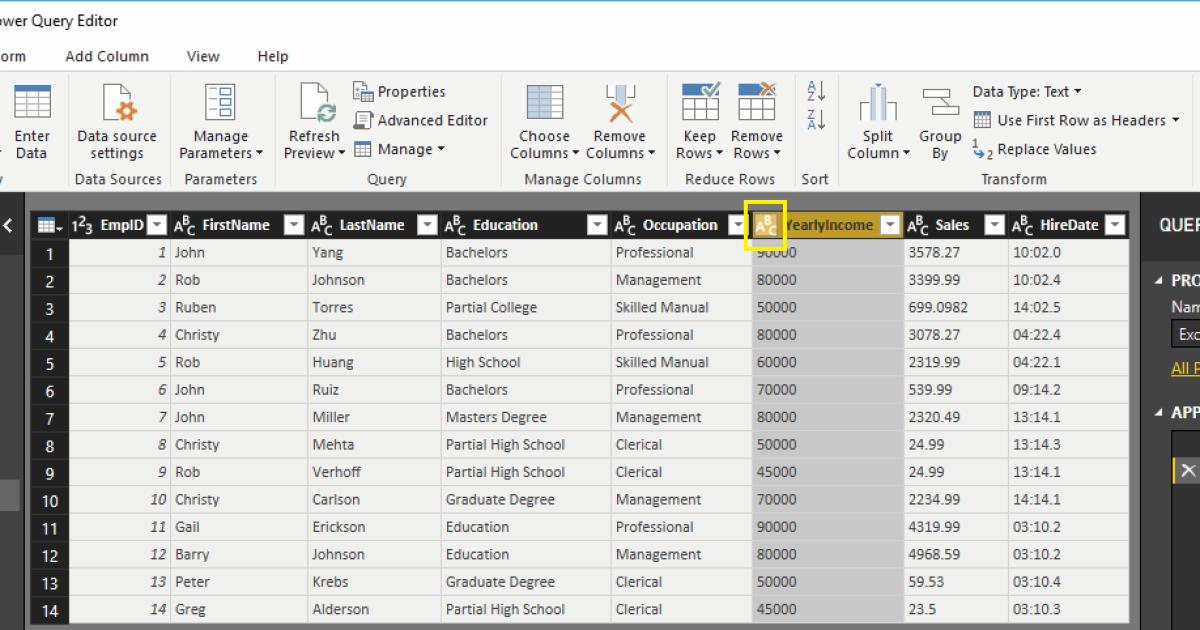Open the Advanced Editor
The width and height of the screenshot is (1200, 630).
[x=420, y=119]
